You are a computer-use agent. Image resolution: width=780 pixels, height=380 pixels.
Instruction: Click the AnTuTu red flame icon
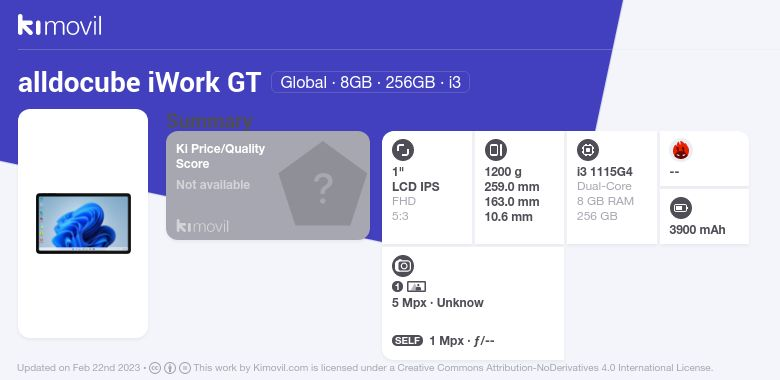[681, 150]
